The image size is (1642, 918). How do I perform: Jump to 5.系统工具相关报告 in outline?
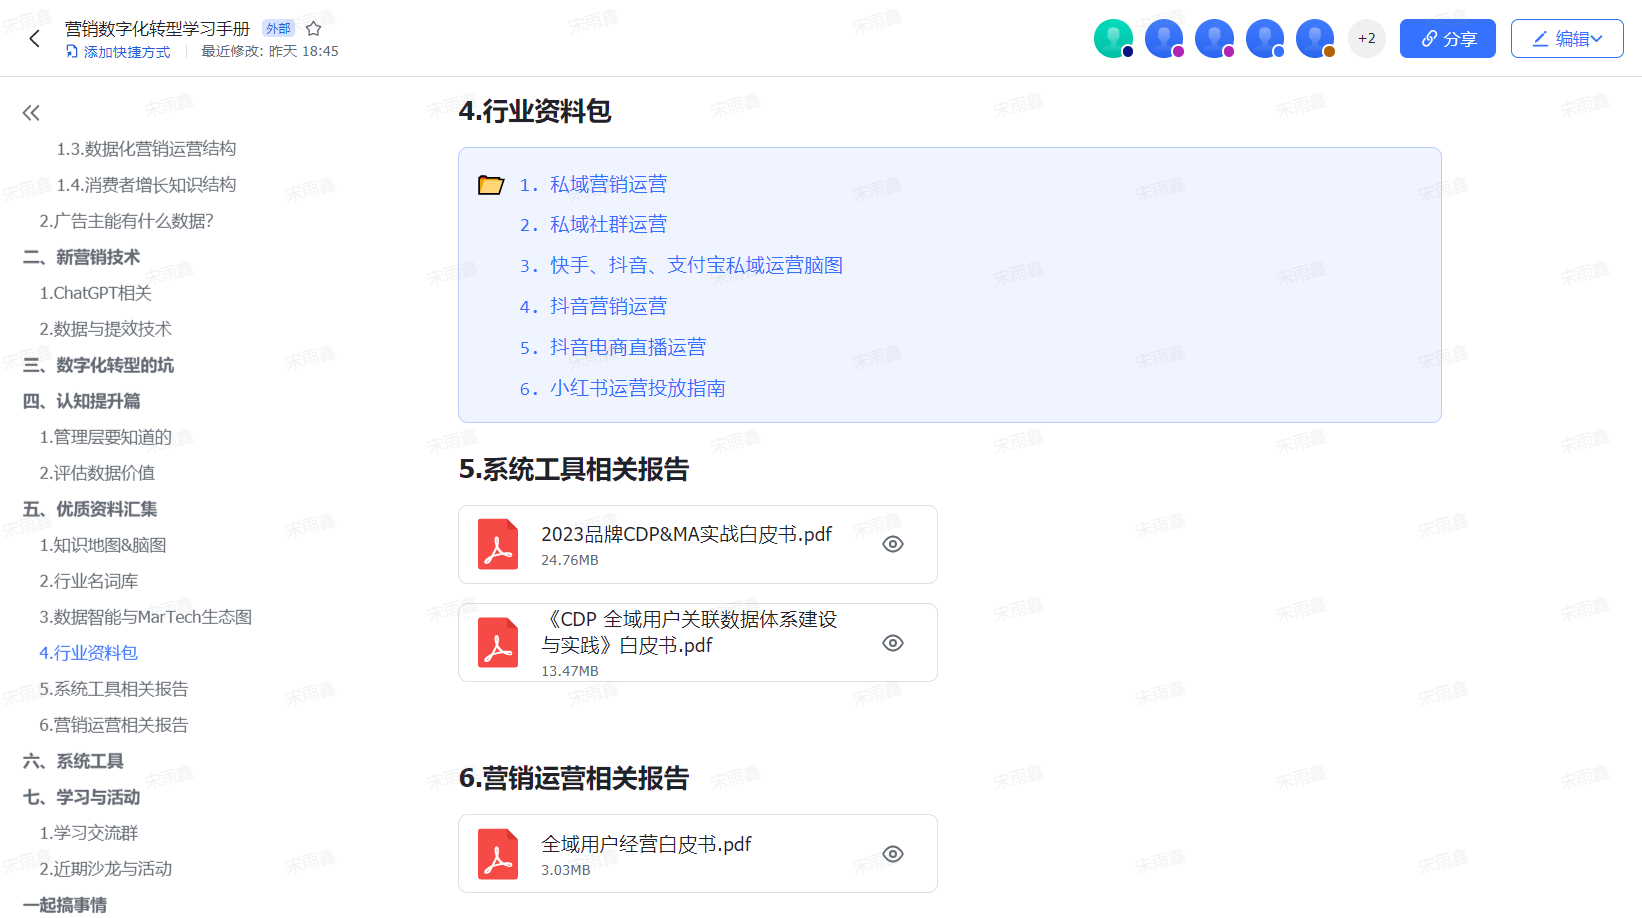[x=113, y=689]
